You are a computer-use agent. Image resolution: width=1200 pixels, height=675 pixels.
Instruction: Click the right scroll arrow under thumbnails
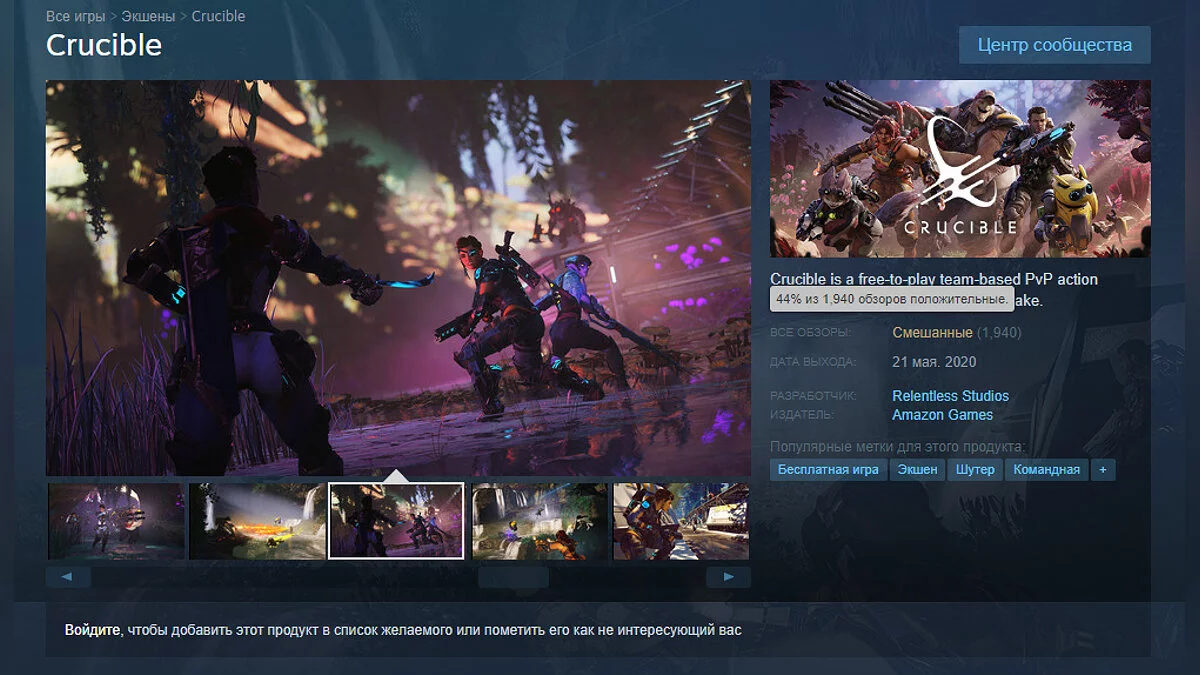coord(728,577)
